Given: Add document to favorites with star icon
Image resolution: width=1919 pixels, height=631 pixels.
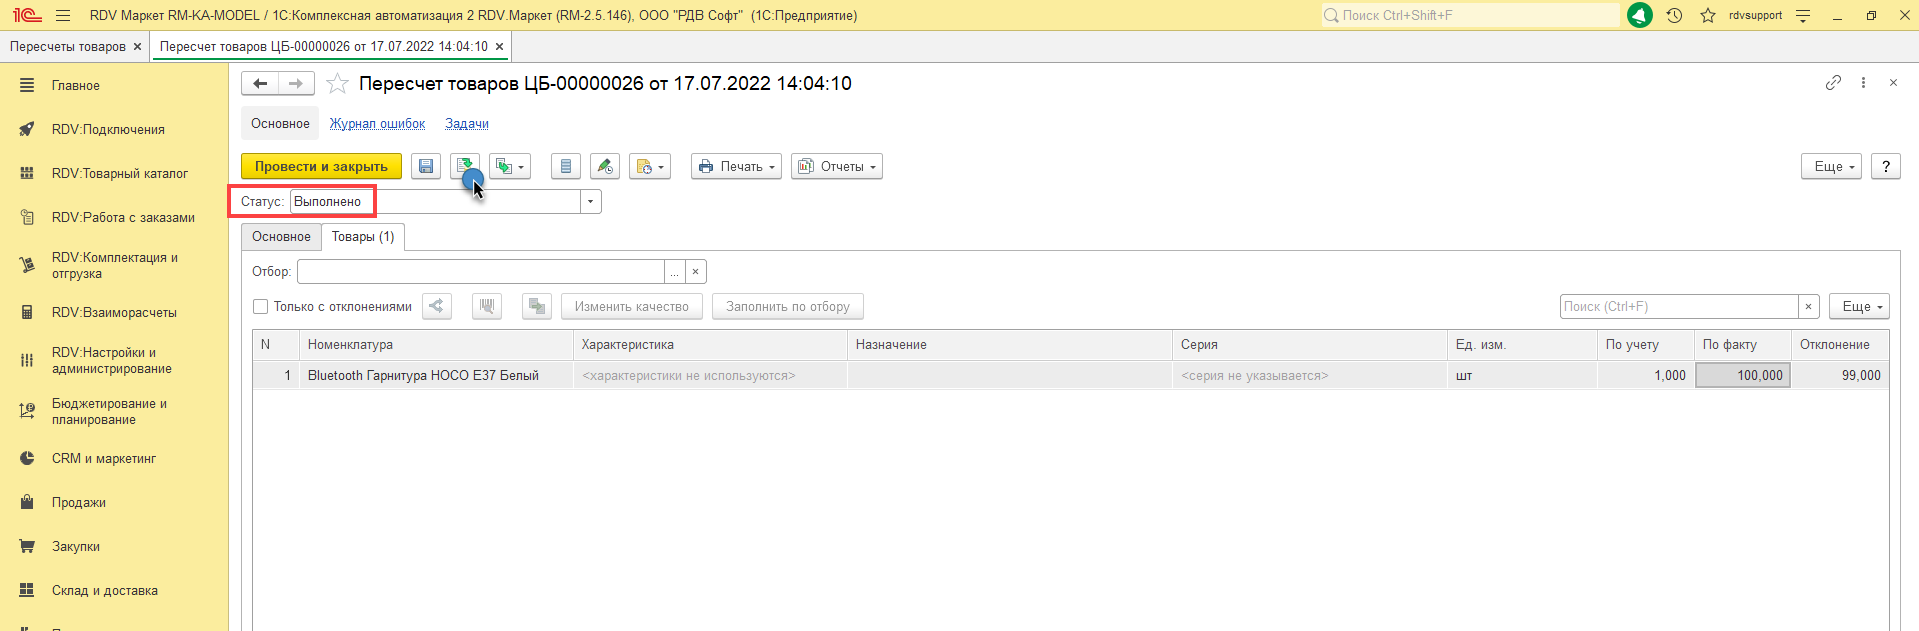Looking at the screenshot, I should tap(337, 84).
